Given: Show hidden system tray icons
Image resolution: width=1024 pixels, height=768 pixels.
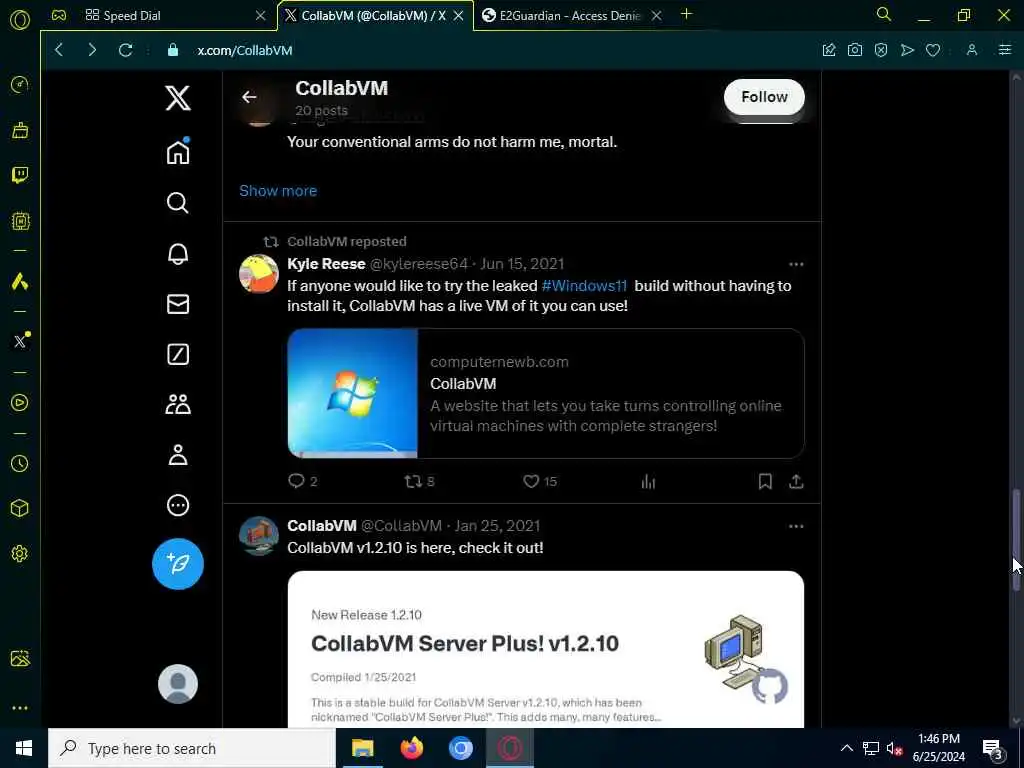Looking at the screenshot, I should pos(846,748).
